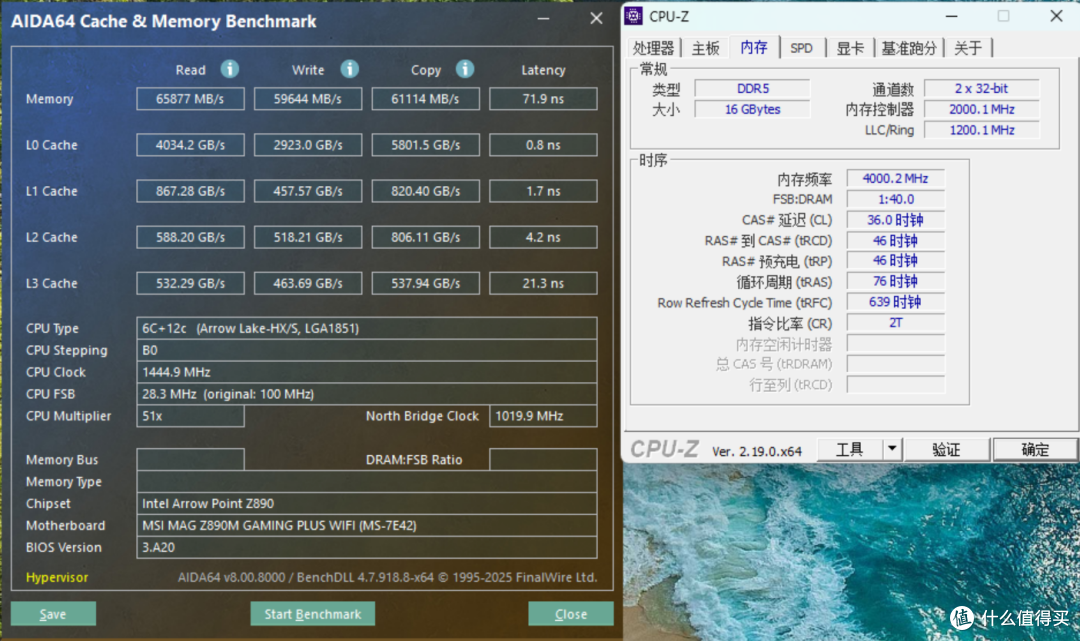Image resolution: width=1080 pixels, height=641 pixels.
Task: Switch to the 主板 tab in CPU-Z
Action: (x=705, y=48)
